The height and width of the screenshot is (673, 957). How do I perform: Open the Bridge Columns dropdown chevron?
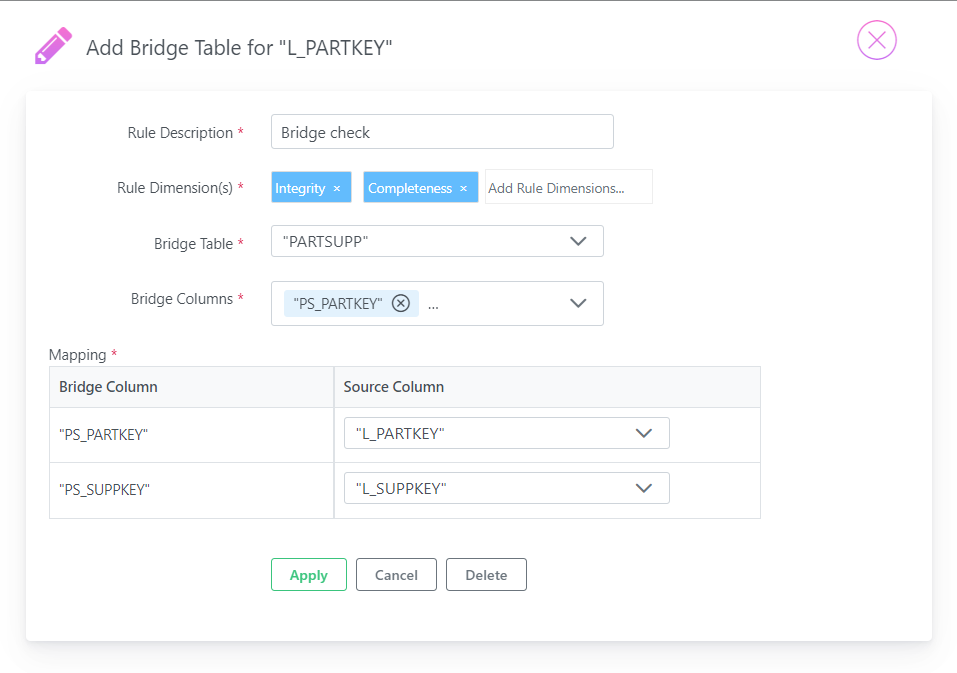(x=578, y=303)
